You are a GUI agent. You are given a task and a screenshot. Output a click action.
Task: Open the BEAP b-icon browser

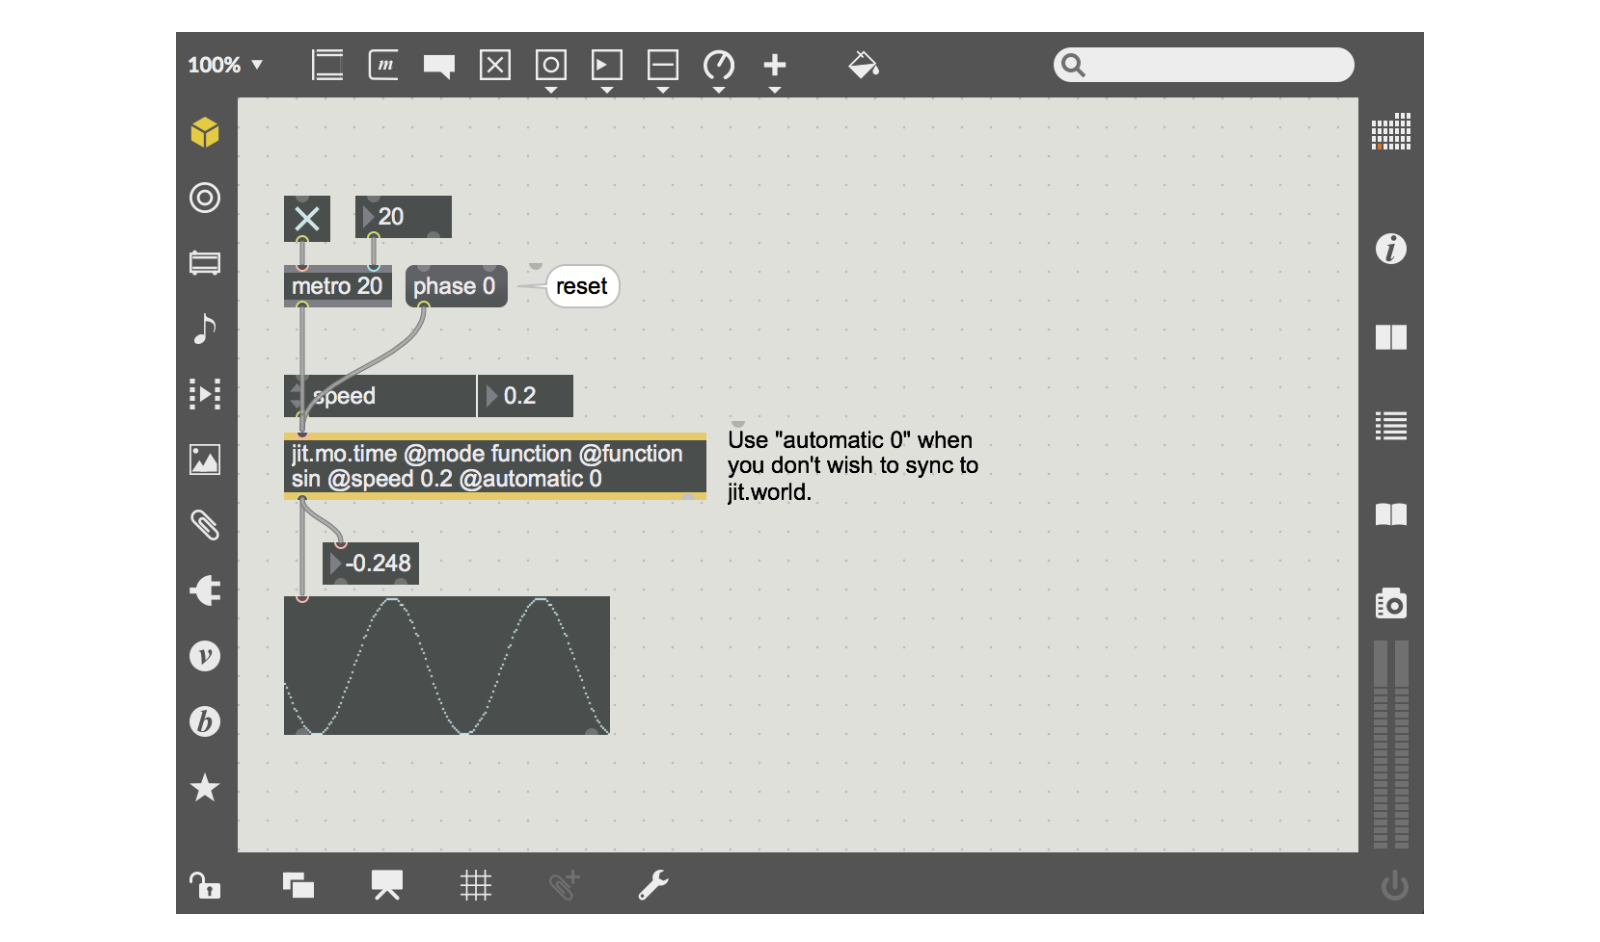point(205,721)
